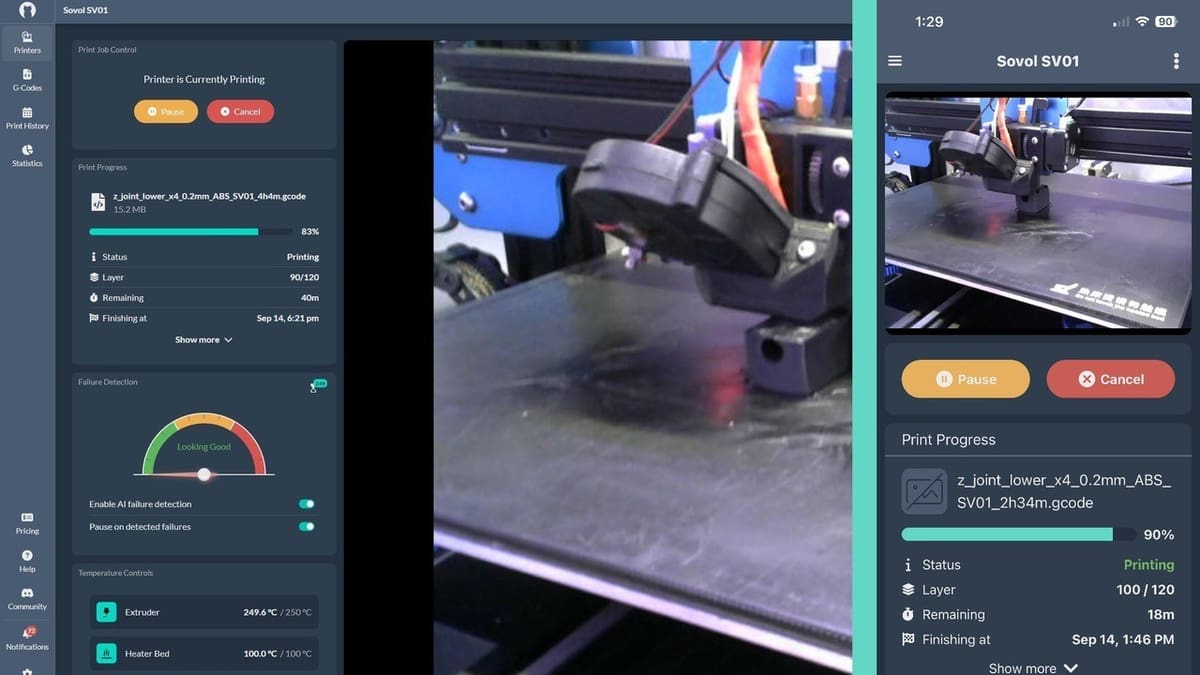Tap the mobile gcode image placeholder icon
Viewport: 1200px width, 675px height.
(x=924, y=491)
